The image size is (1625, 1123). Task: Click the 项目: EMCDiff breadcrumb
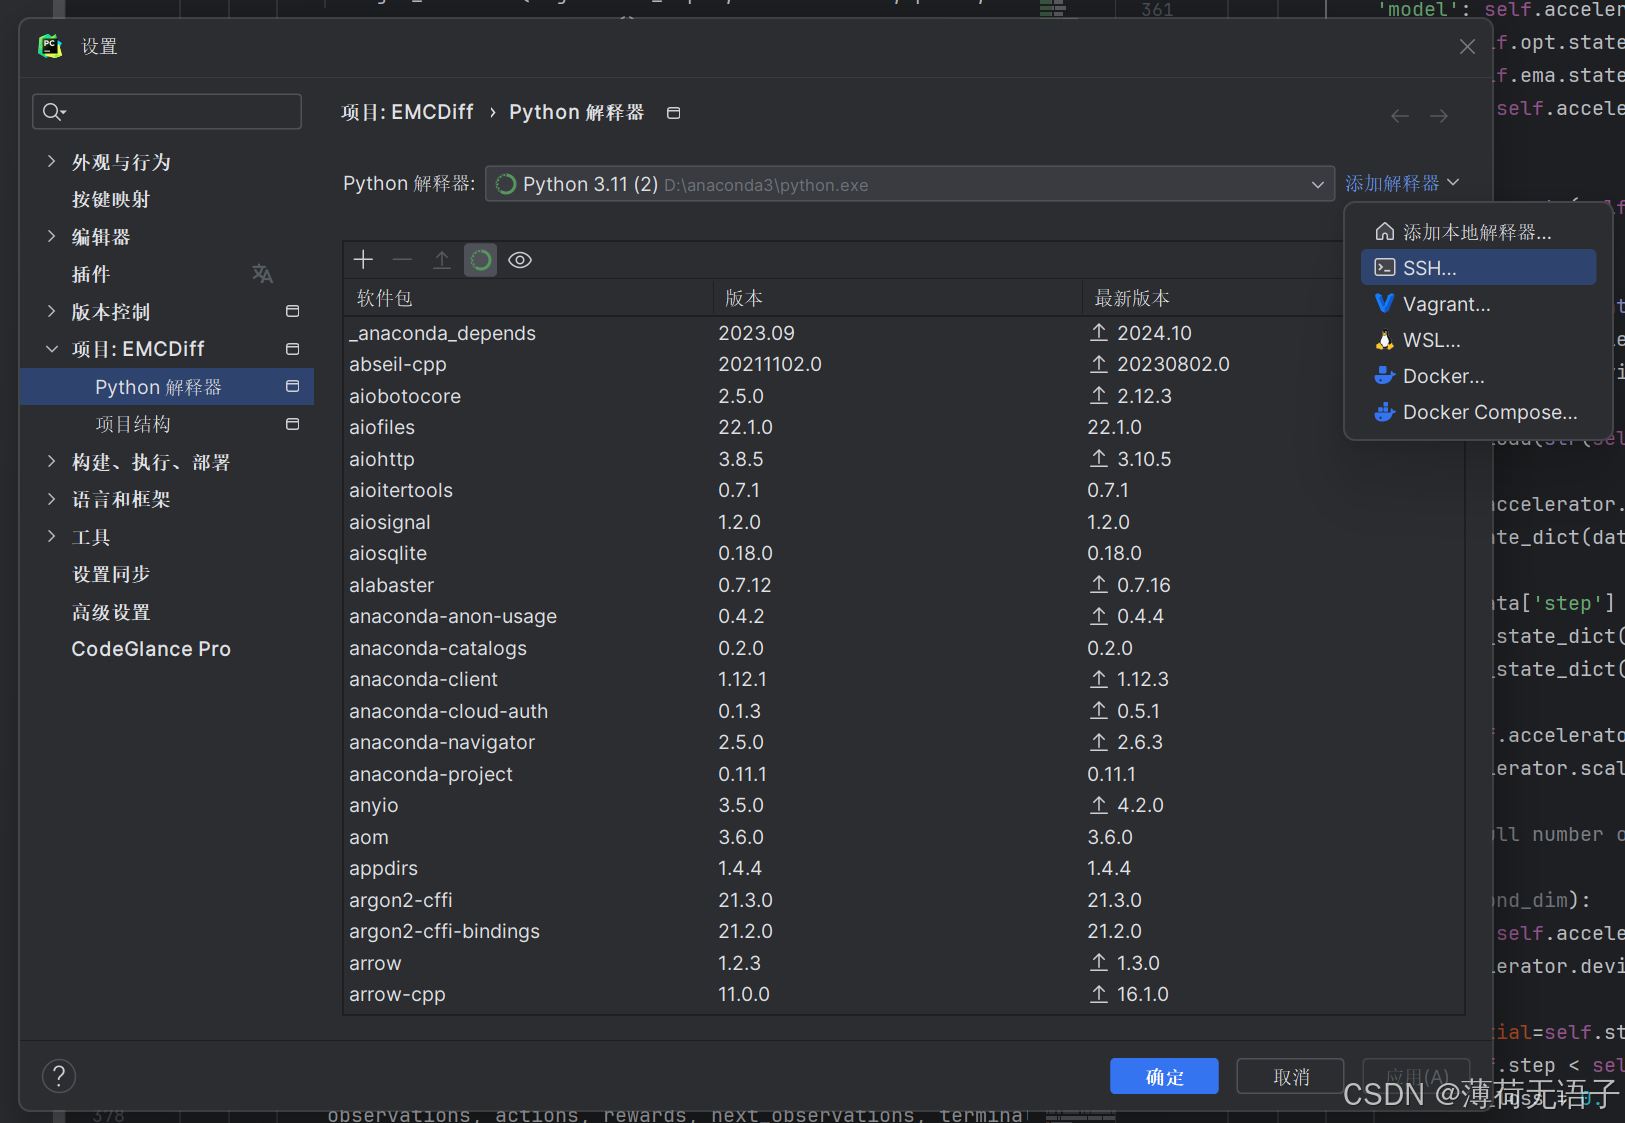[407, 112]
